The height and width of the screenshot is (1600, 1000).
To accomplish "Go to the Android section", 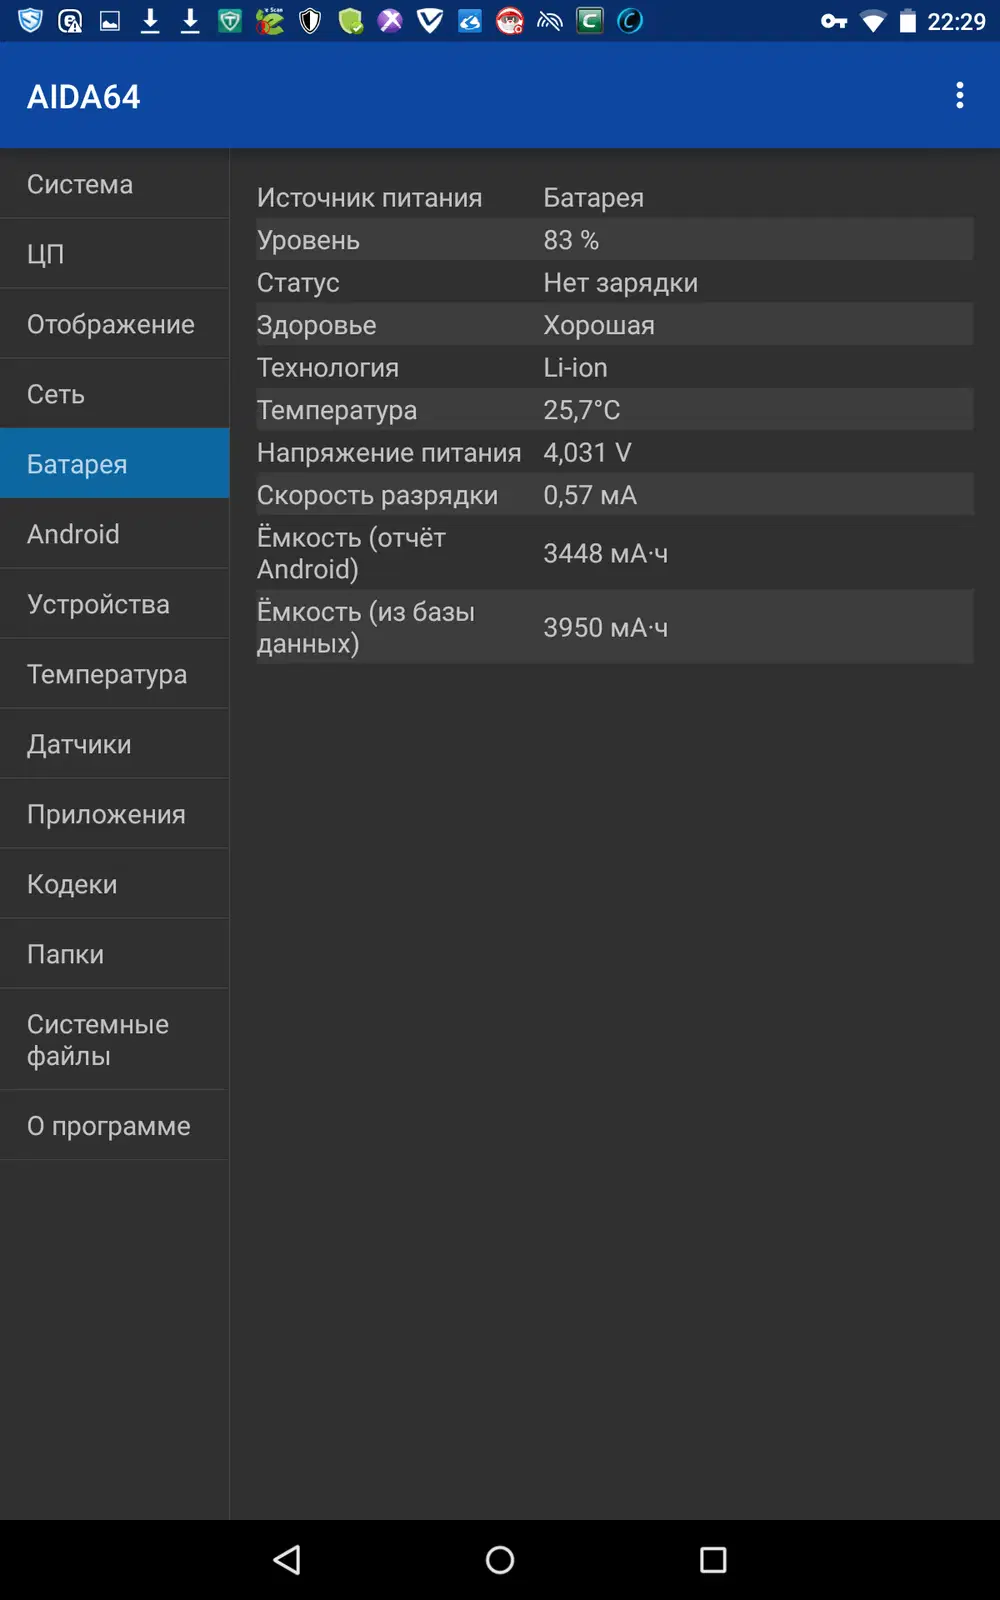I will (114, 534).
